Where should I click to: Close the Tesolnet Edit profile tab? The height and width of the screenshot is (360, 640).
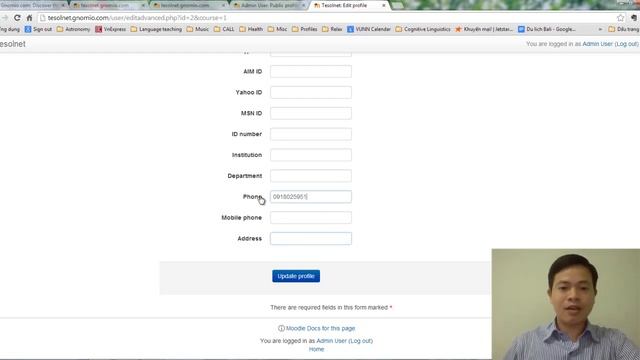(383, 6)
